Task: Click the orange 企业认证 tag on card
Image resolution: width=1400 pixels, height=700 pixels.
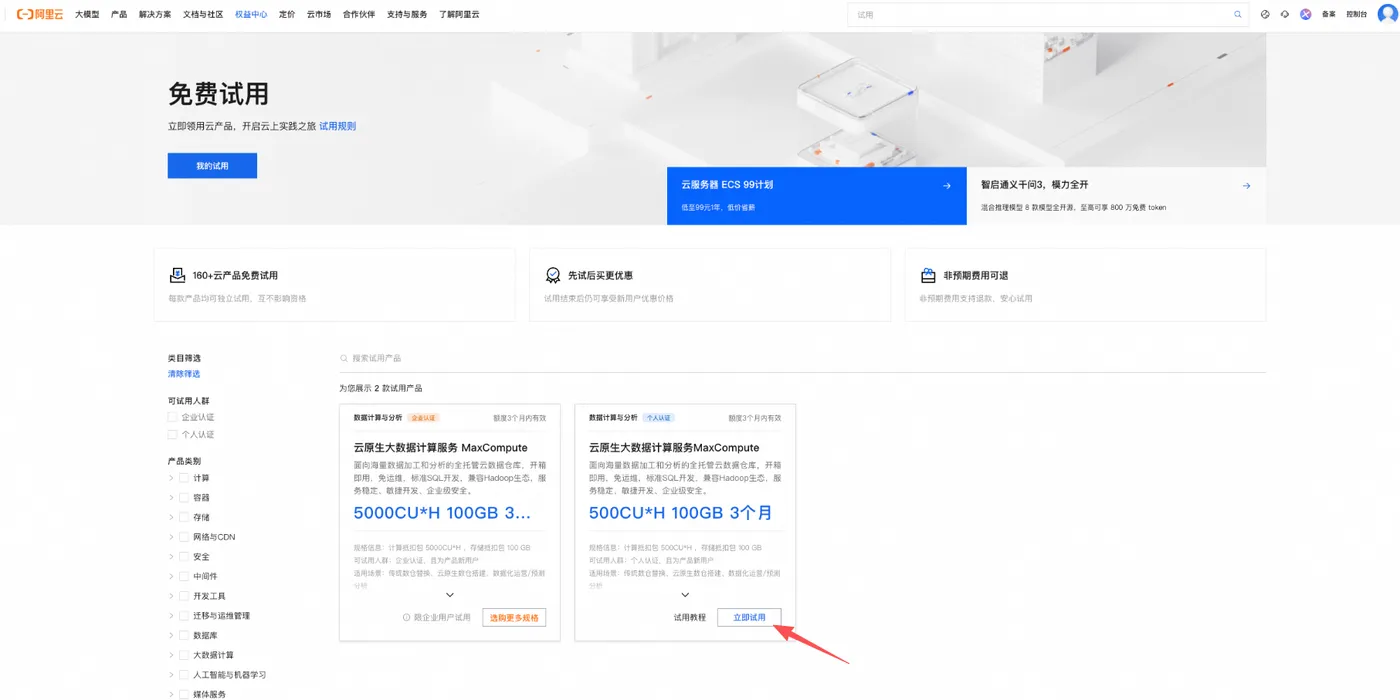Action: 423,418
